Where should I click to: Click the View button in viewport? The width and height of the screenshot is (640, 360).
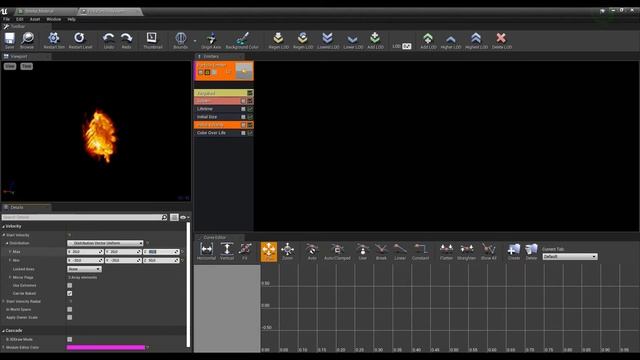[10, 66]
